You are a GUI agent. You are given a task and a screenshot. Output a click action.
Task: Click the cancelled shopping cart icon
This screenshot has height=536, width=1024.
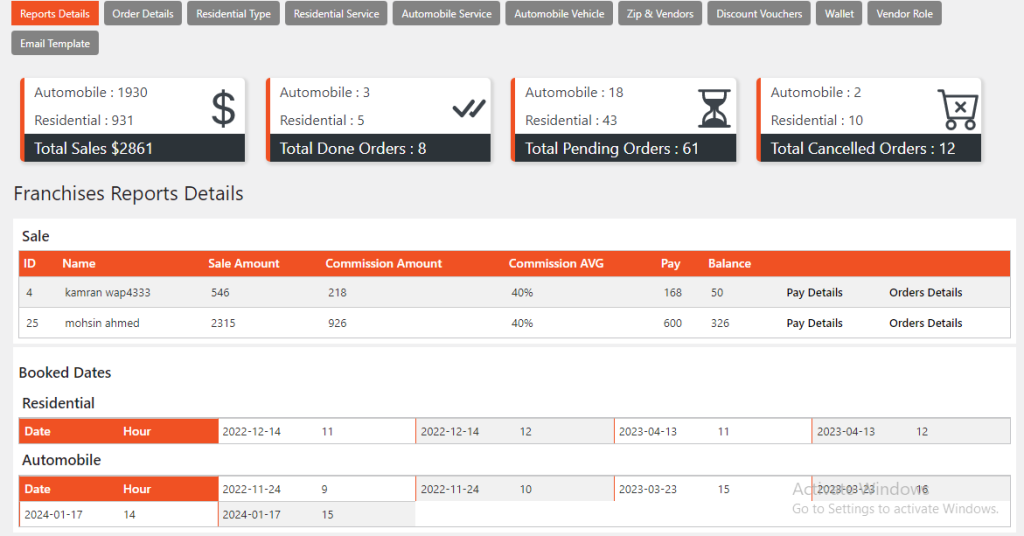[957, 108]
